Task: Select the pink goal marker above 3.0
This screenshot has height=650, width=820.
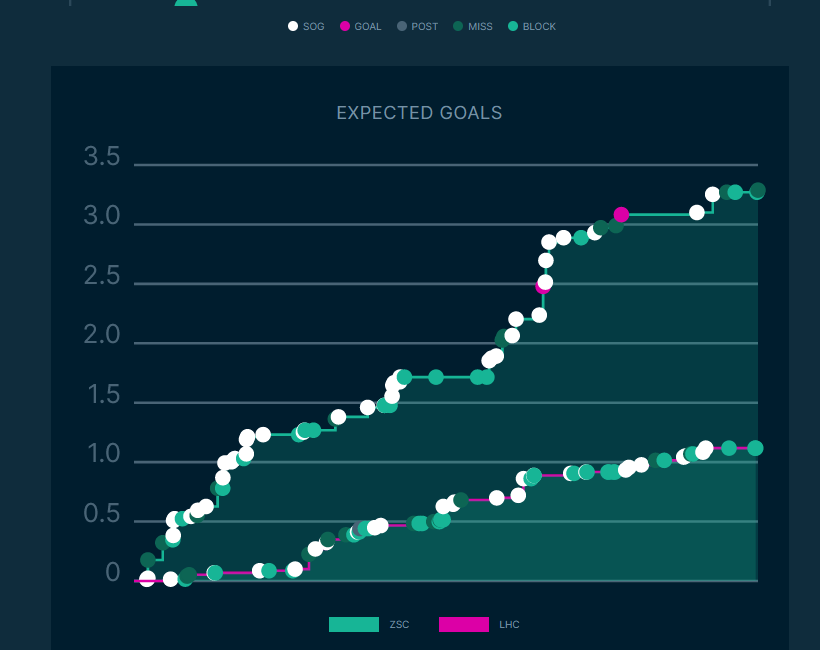Action: 621,214
